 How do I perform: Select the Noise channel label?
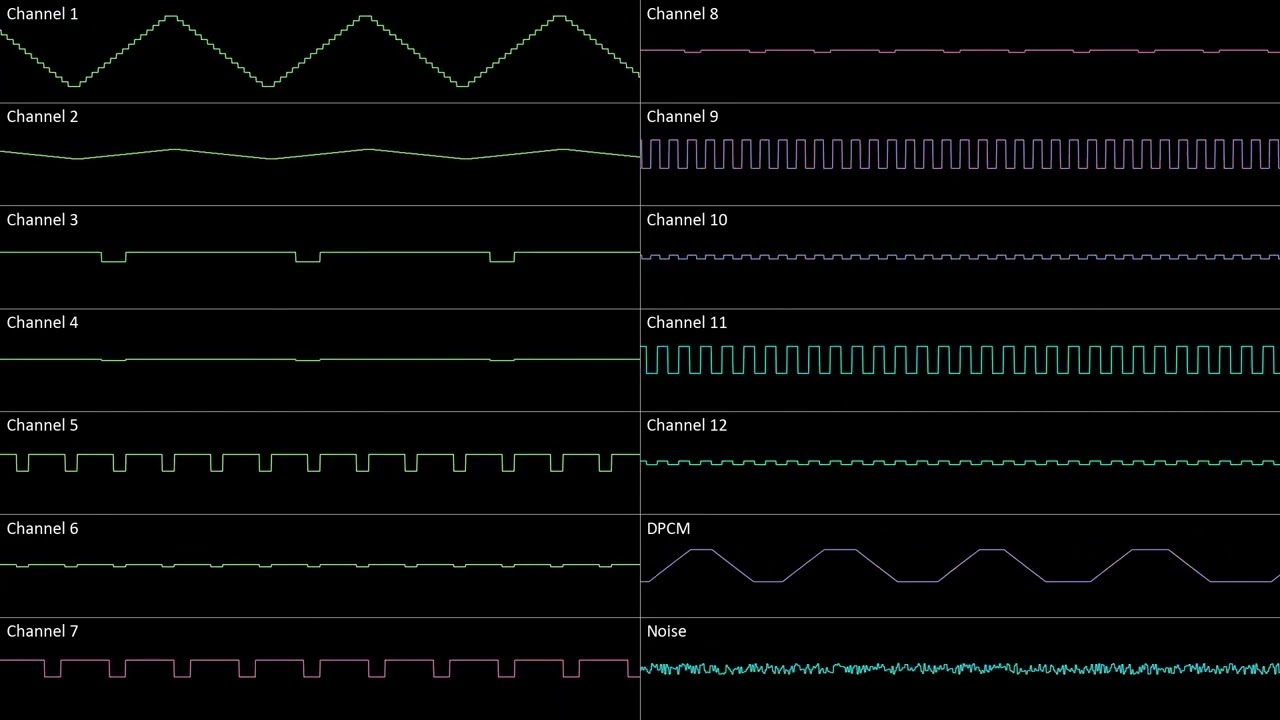[x=666, y=632]
